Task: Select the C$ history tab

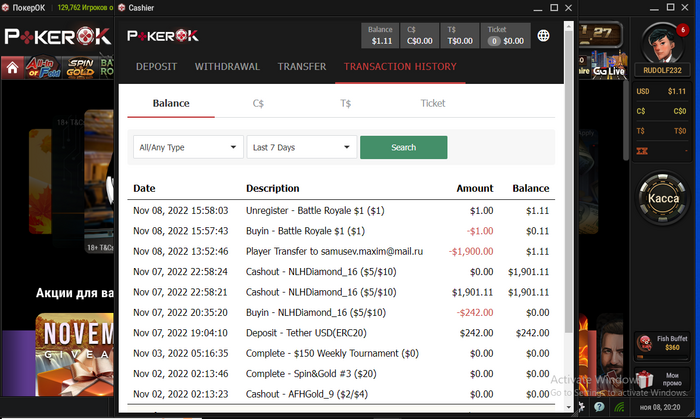Action: point(258,104)
